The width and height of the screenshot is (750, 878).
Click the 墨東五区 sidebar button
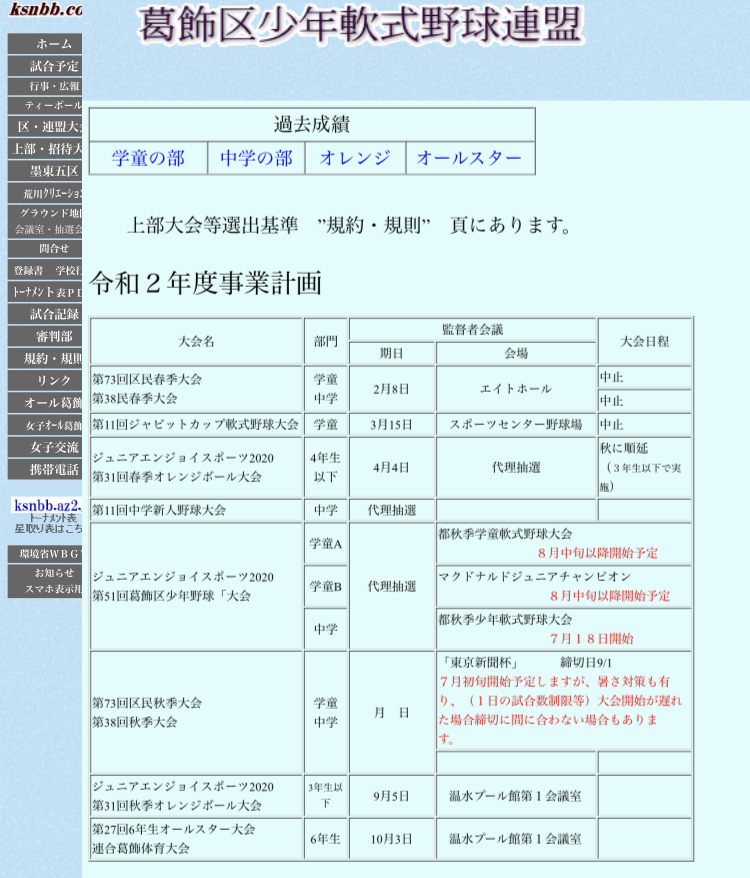45,171
